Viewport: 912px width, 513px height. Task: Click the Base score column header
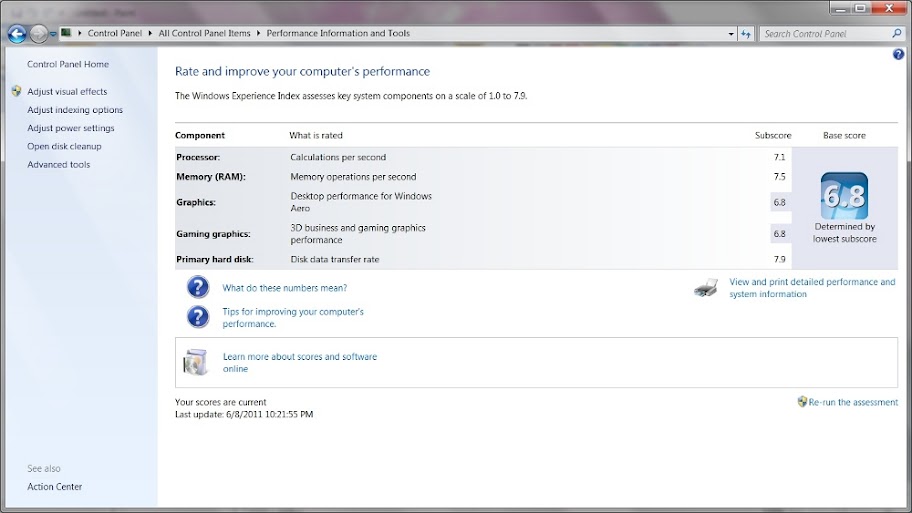[x=844, y=136]
